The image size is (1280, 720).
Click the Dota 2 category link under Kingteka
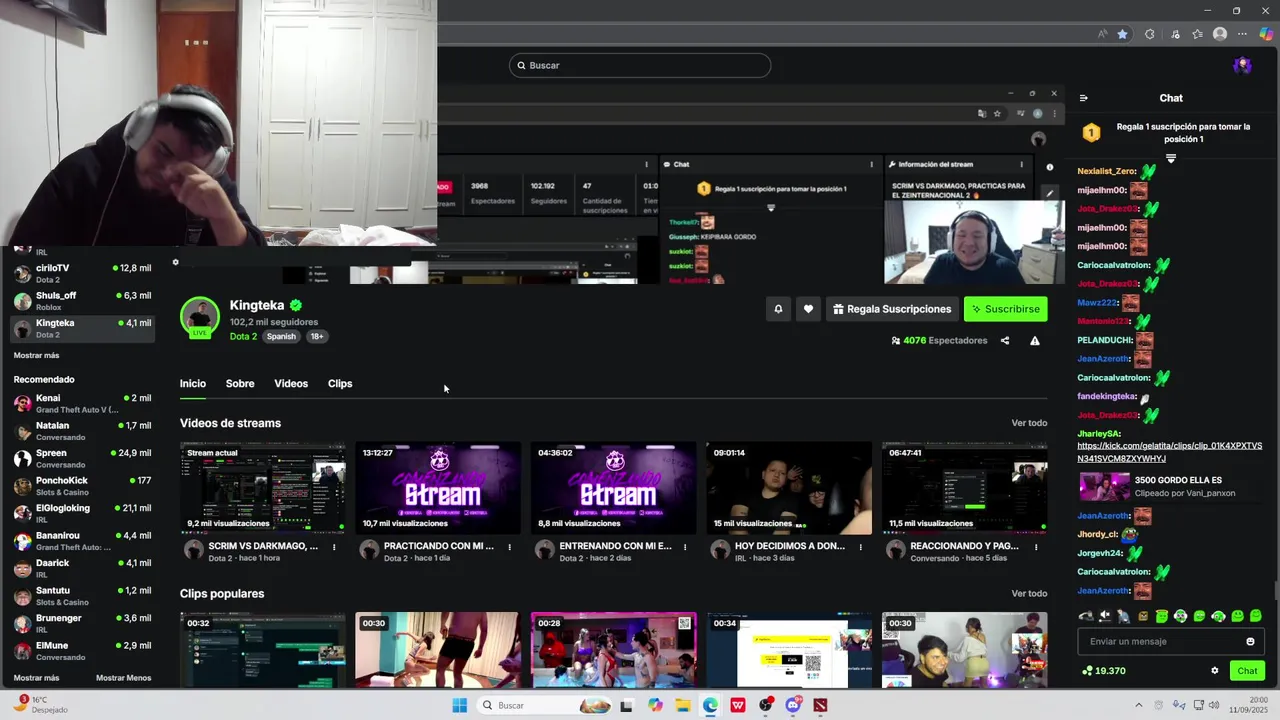[243, 337]
